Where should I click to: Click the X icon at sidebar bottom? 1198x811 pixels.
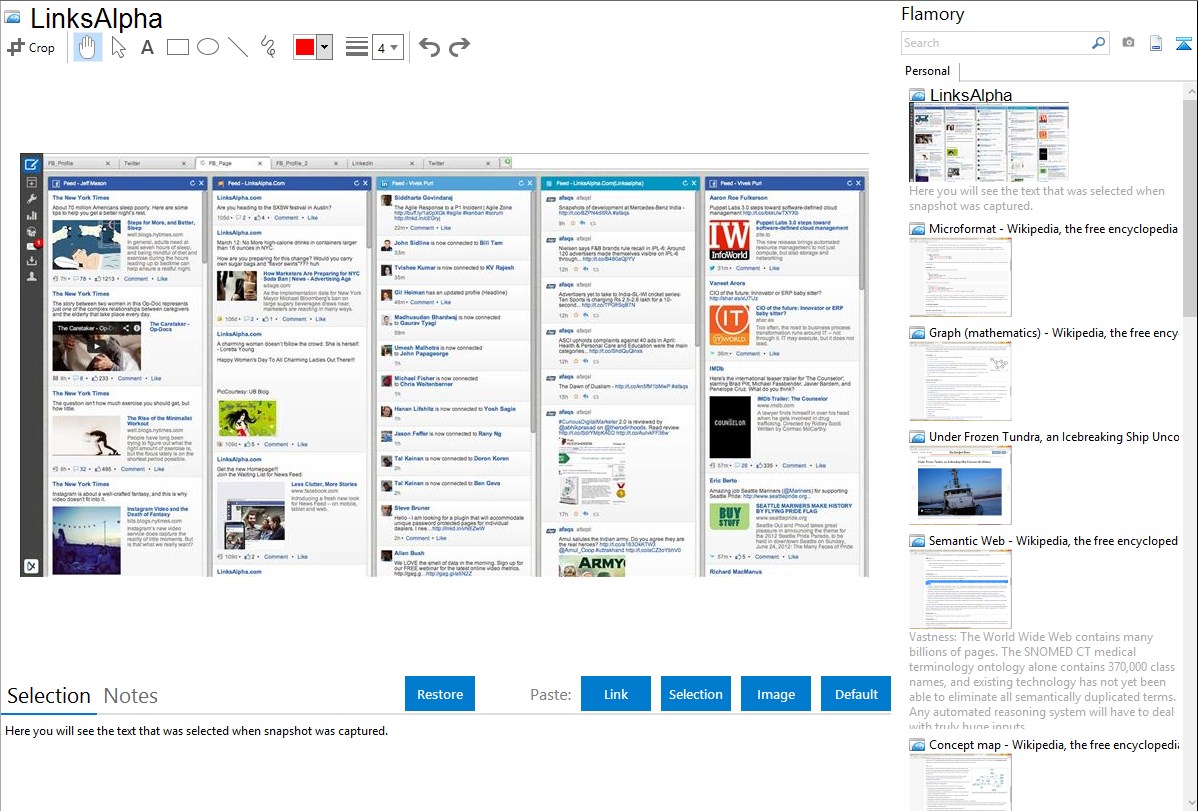point(31,566)
